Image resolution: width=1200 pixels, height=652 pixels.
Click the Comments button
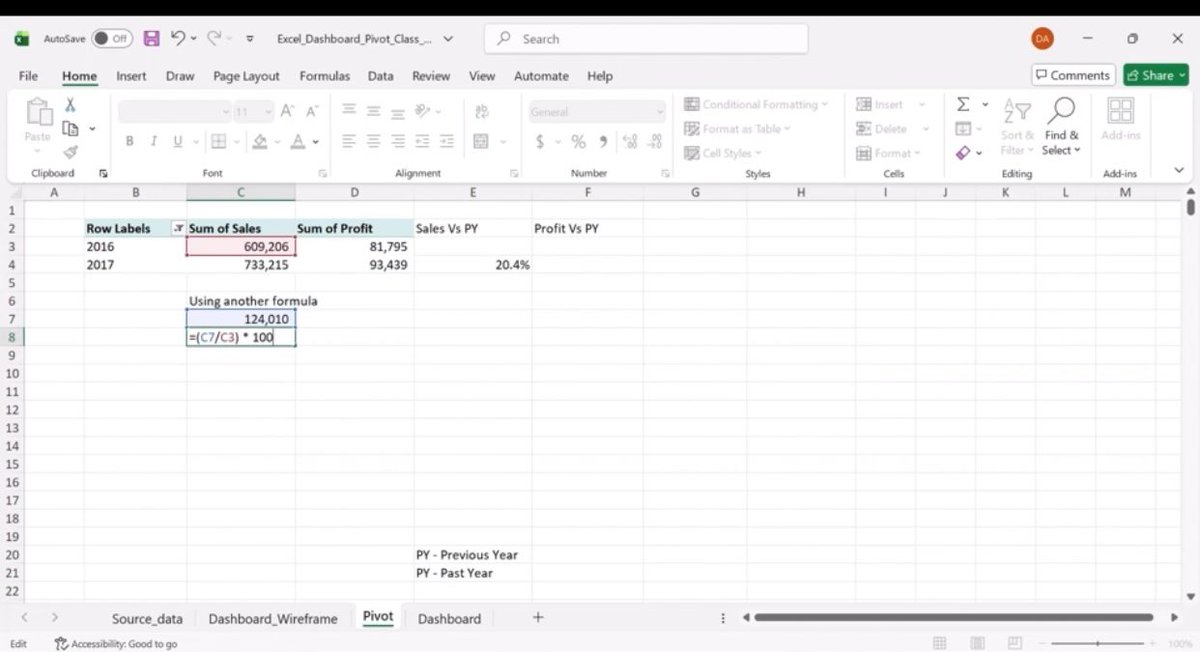(1073, 75)
